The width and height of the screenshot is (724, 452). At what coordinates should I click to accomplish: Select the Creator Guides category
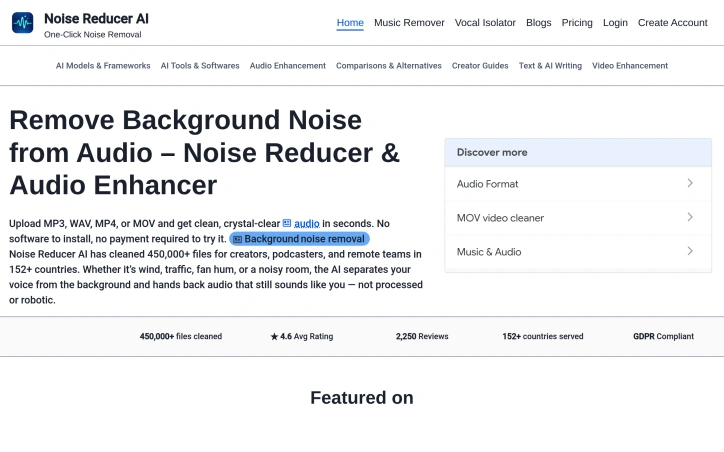[480, 66]
